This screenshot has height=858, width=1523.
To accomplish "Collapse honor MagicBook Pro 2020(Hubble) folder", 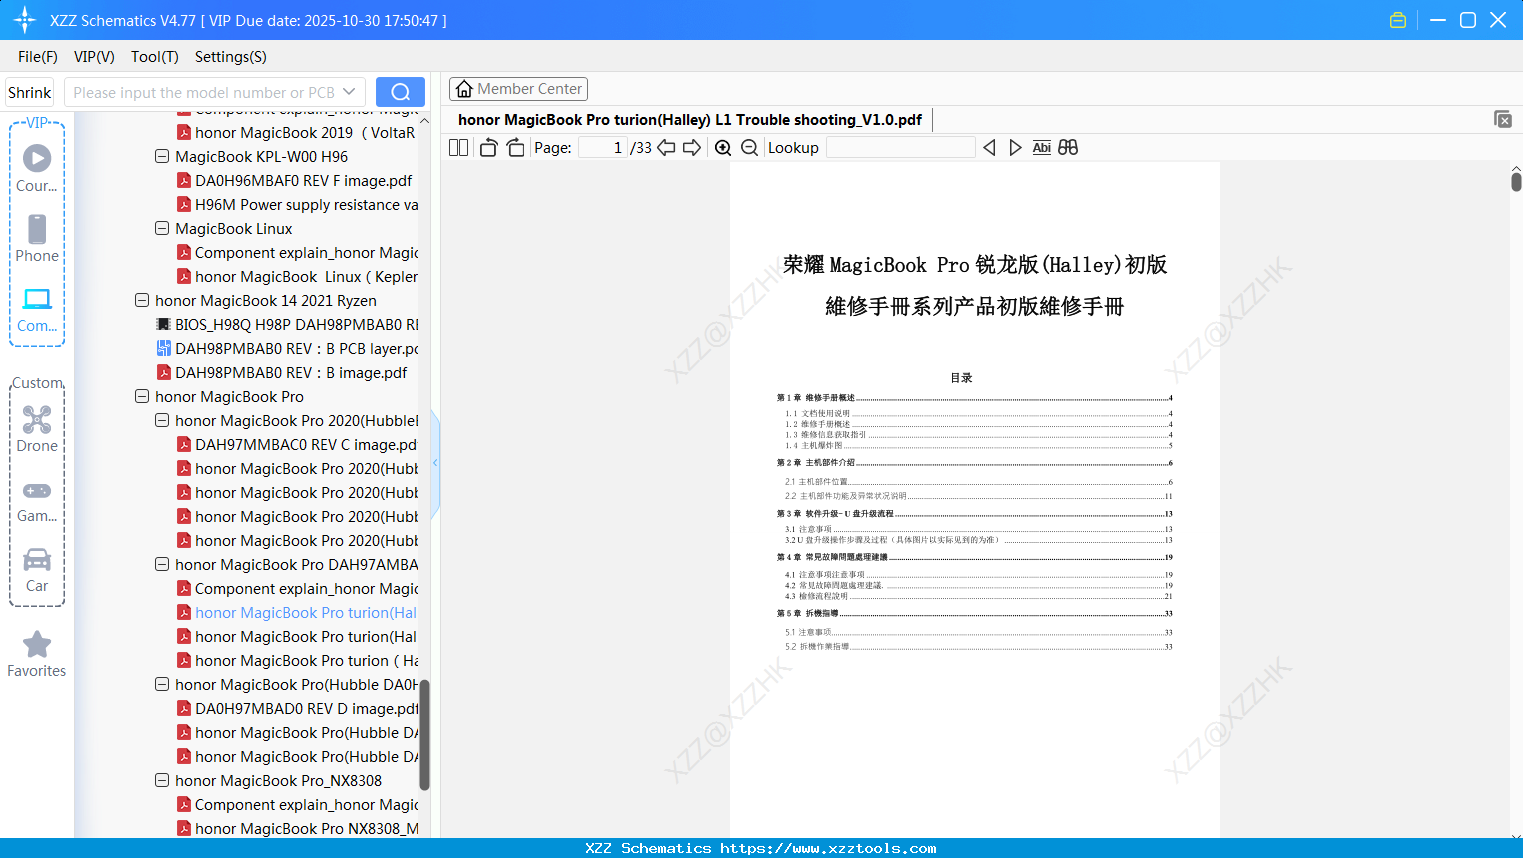I will (162, 420).
